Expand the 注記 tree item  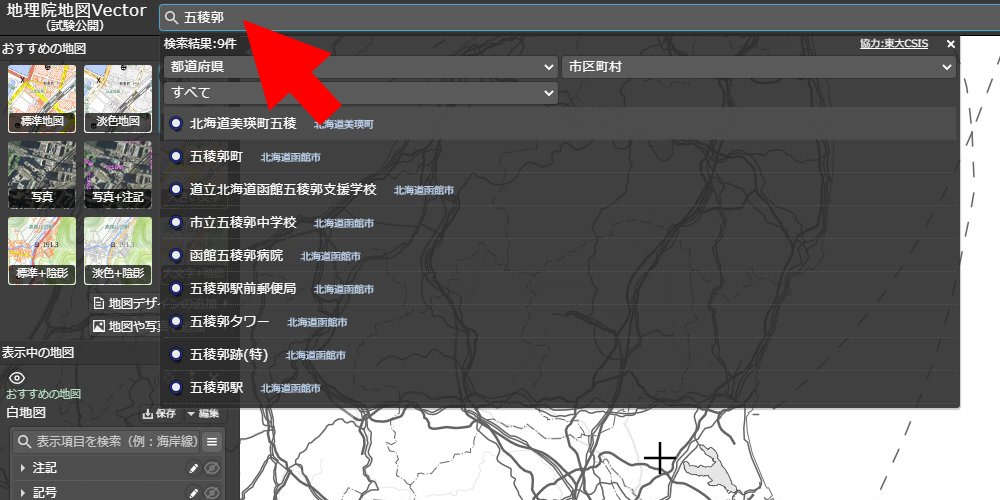tap(22, 468)
